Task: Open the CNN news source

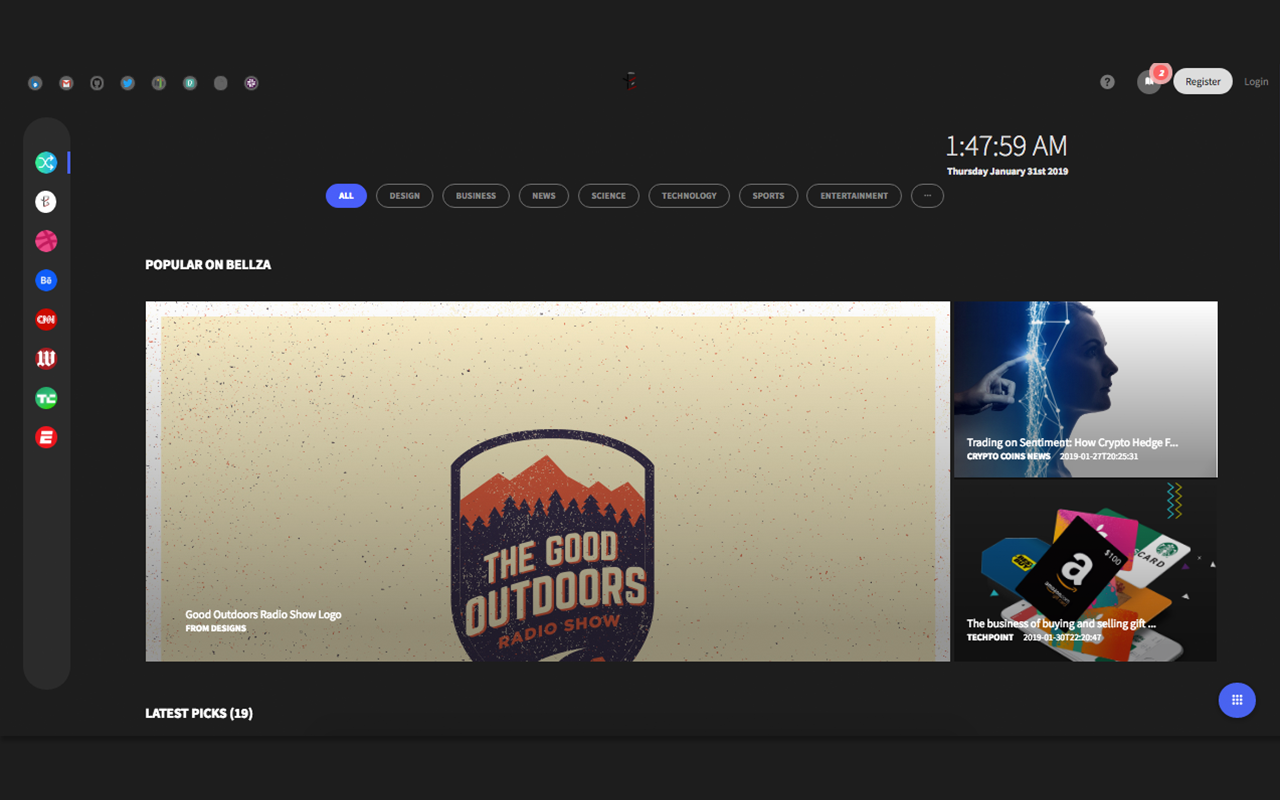Action: click(x=46, y=320)
